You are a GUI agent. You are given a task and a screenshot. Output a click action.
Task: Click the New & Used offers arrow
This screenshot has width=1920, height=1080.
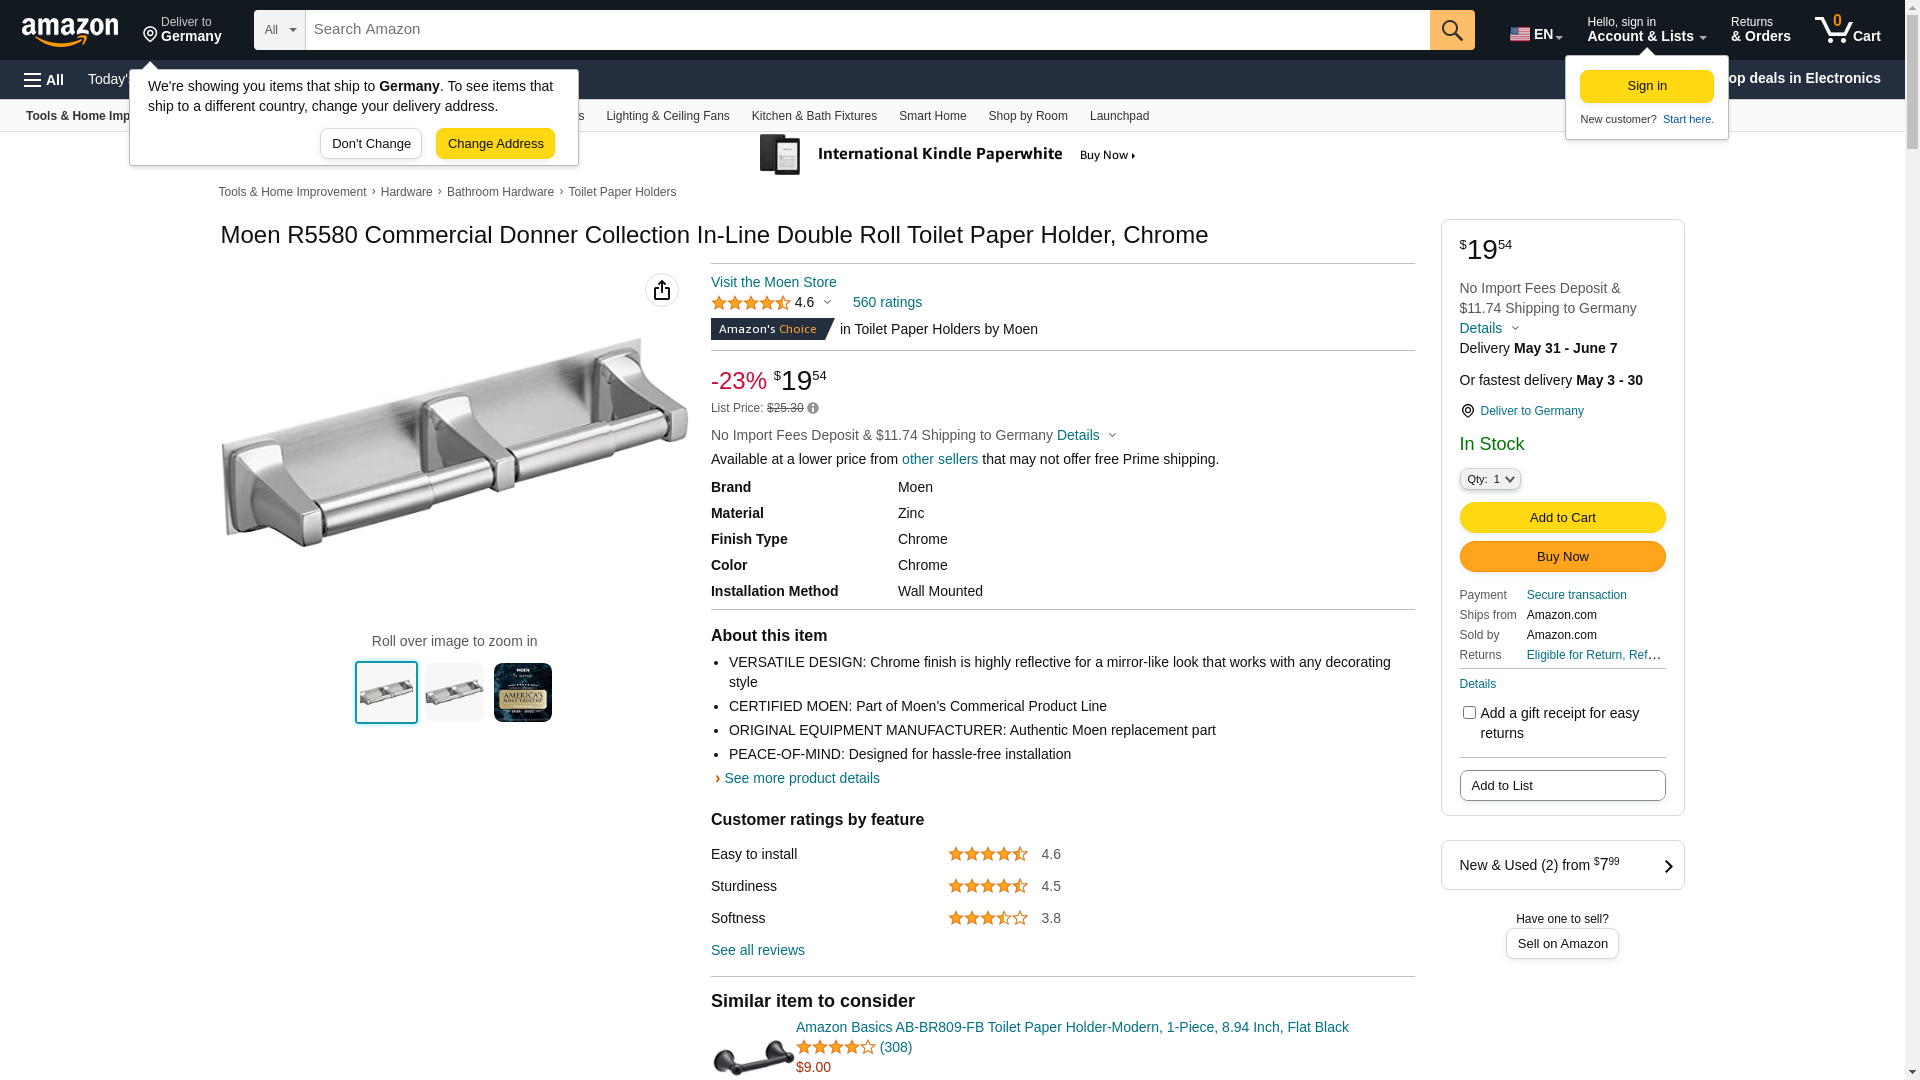pyautogui.click(x=1667, y=866)
